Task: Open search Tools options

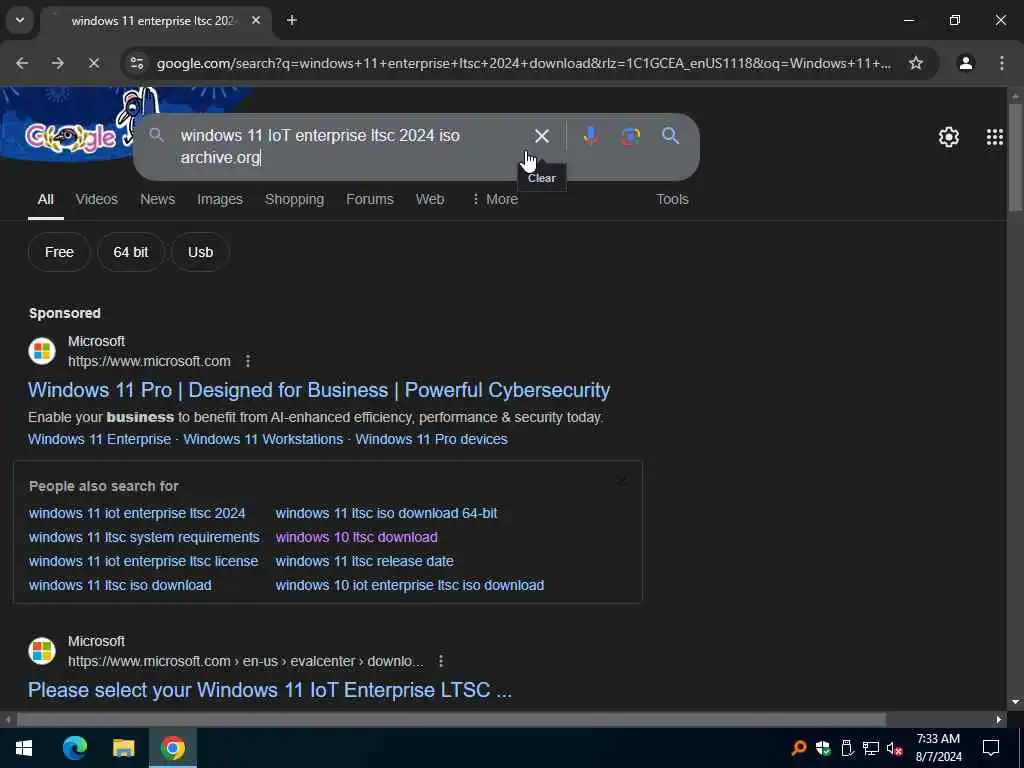Action: click(x=672, y=199)
